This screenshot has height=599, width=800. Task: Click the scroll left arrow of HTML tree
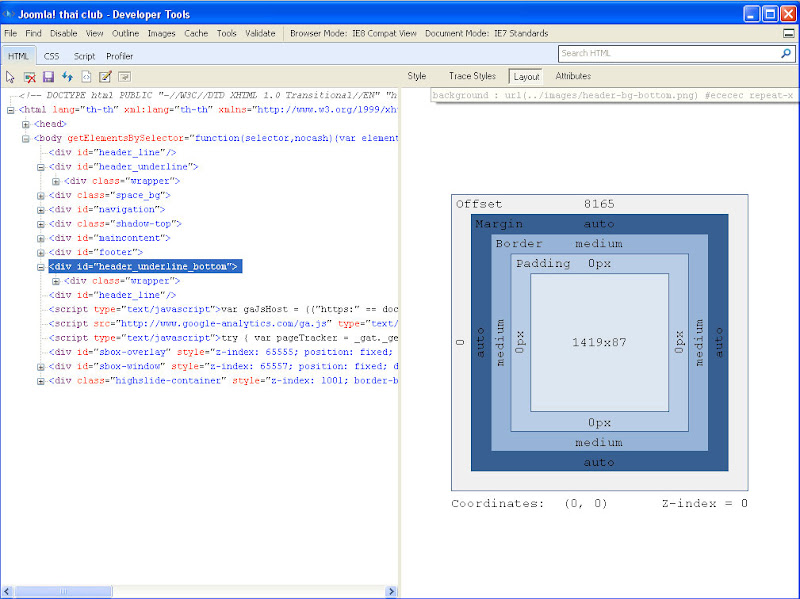[x=7, y=591]
